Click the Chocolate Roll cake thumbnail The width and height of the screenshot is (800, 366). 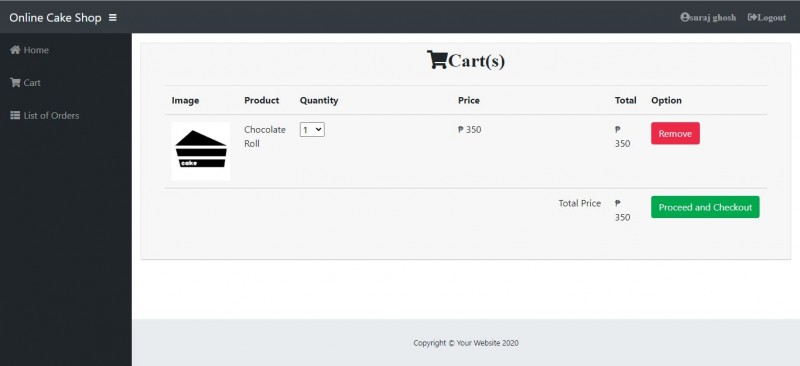click(x=201, y=151)
